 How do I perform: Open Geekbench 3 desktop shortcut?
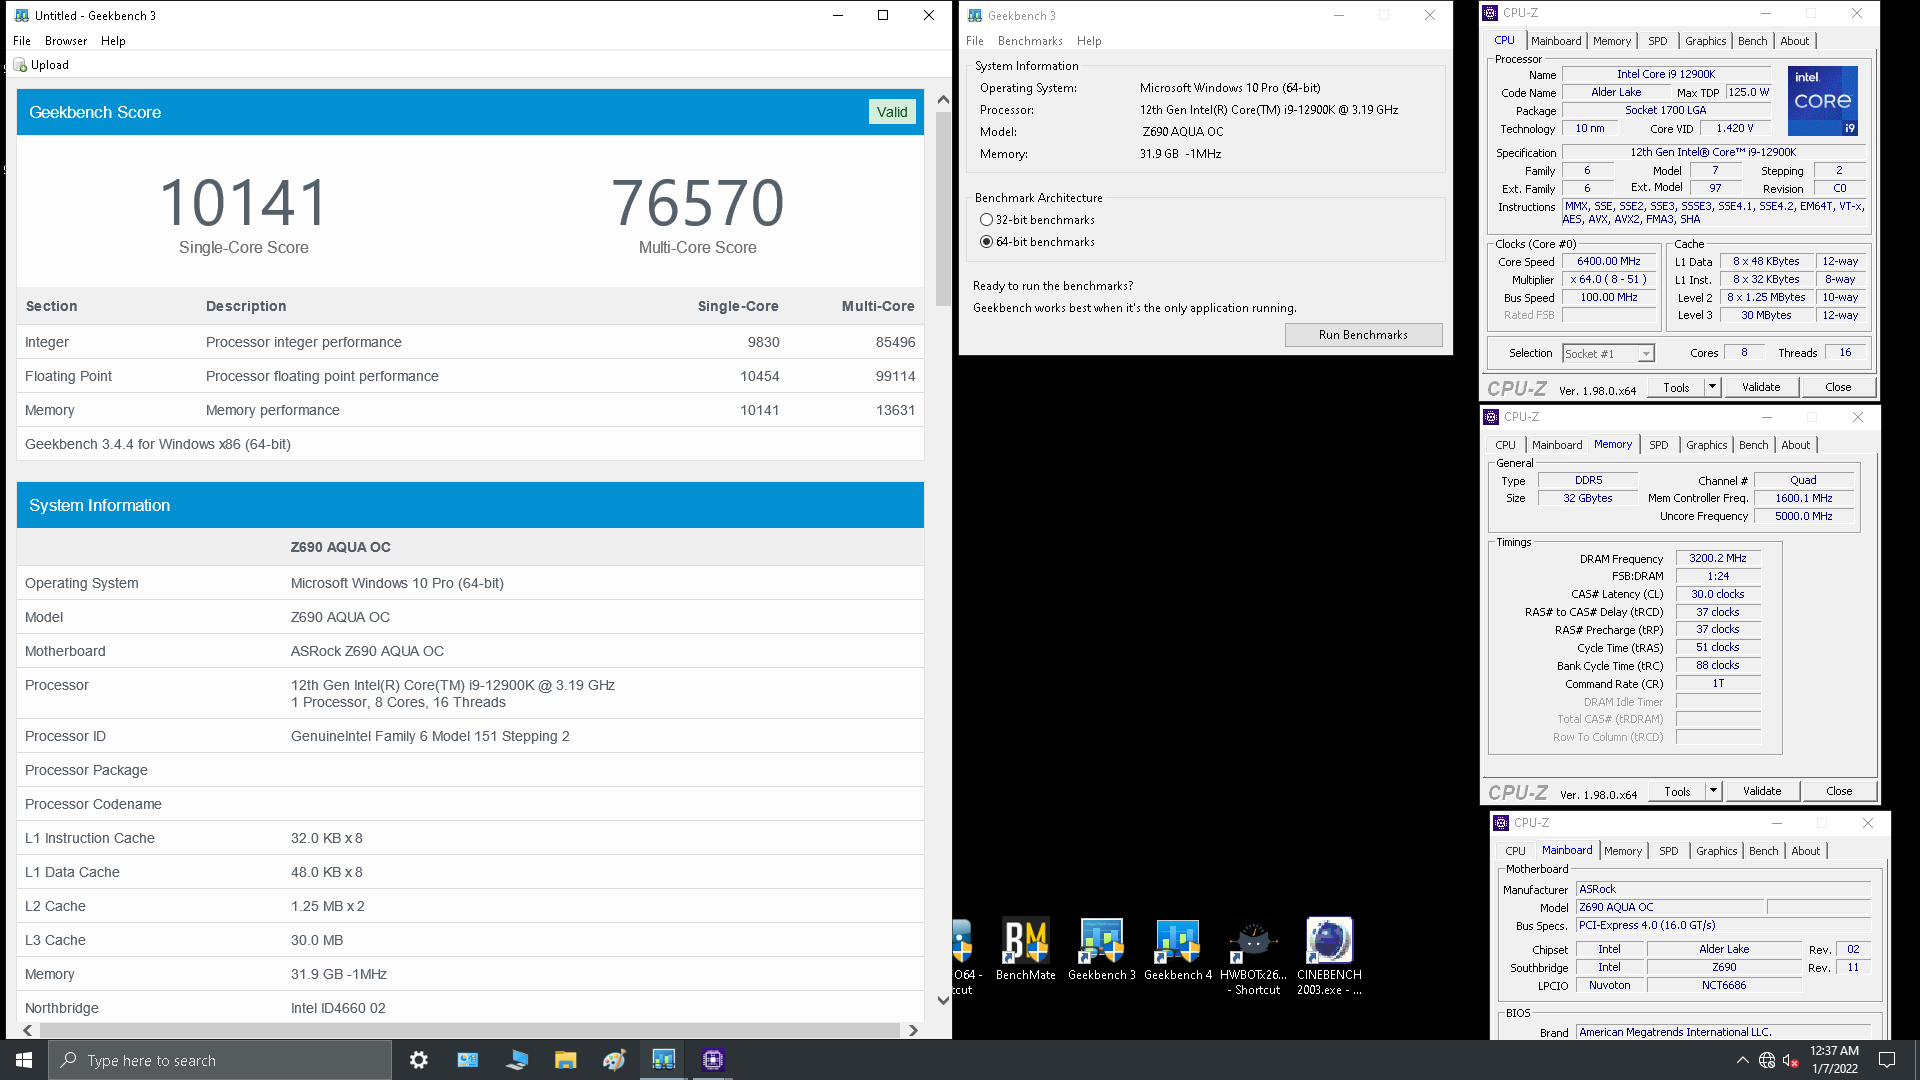point(1102,950)
